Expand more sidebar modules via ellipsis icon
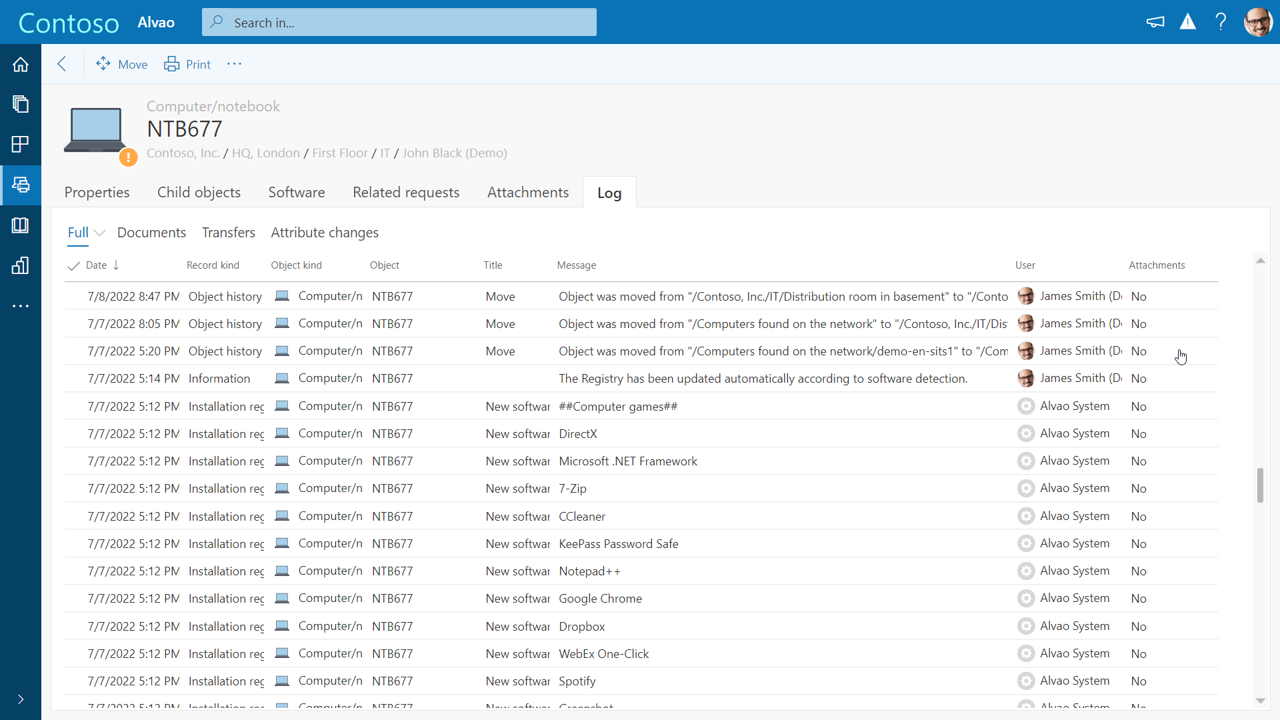 click(x=20, y=305)
